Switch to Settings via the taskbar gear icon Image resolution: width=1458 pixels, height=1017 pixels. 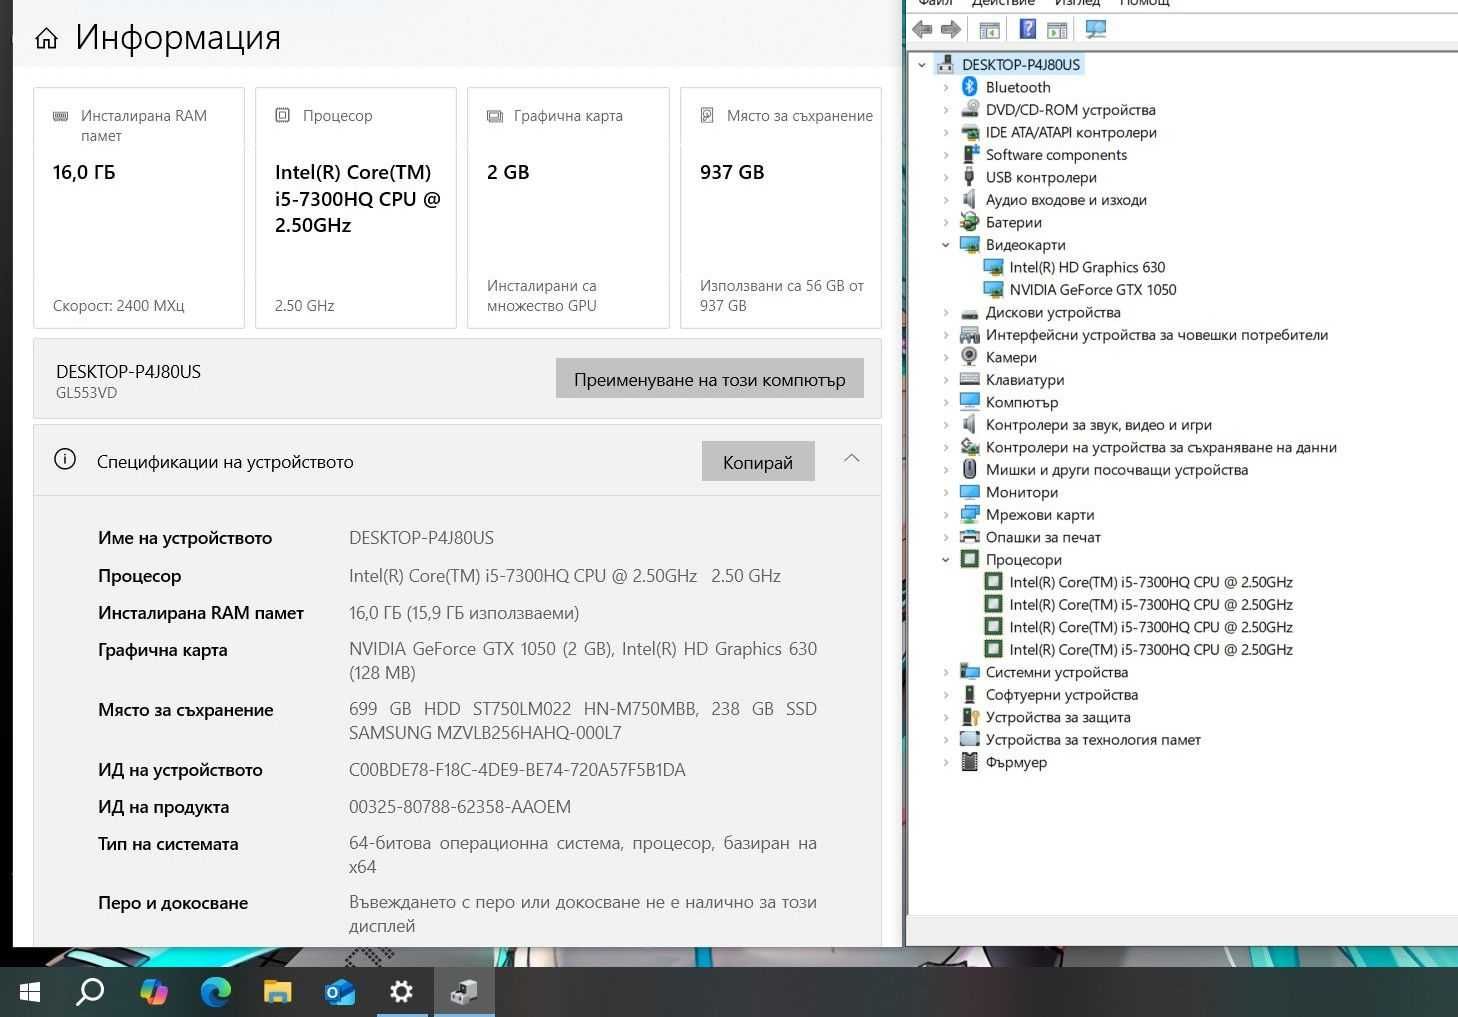point(401,992)
